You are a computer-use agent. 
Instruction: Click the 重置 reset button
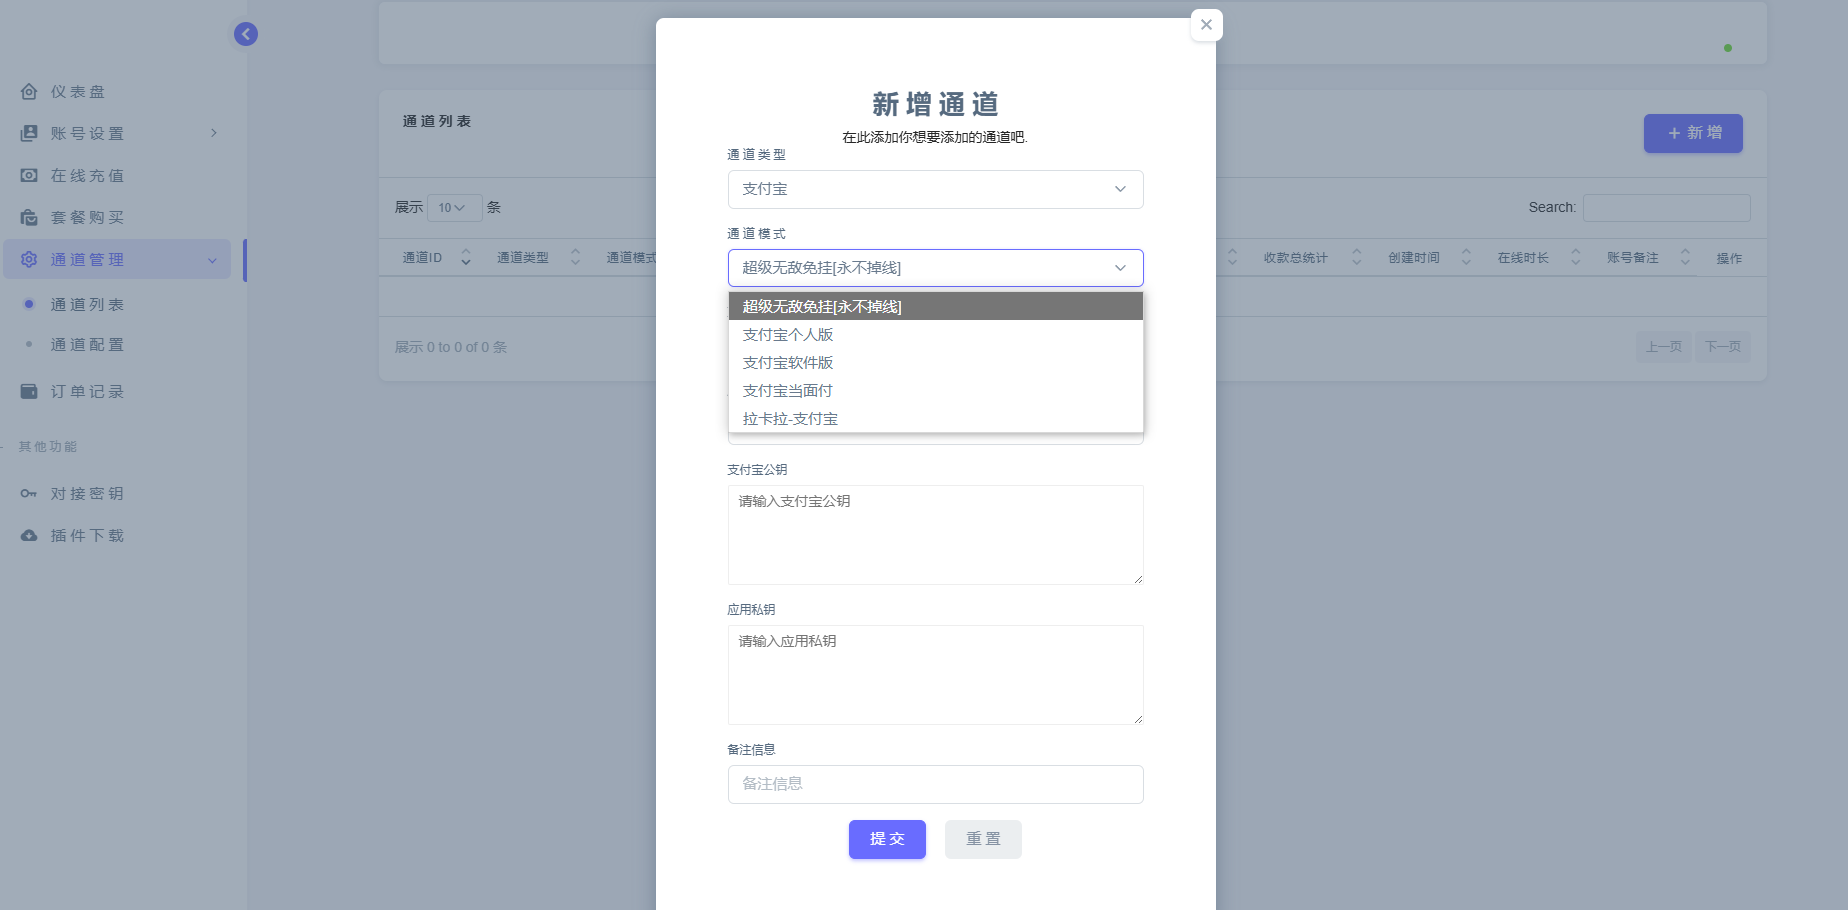983,839
